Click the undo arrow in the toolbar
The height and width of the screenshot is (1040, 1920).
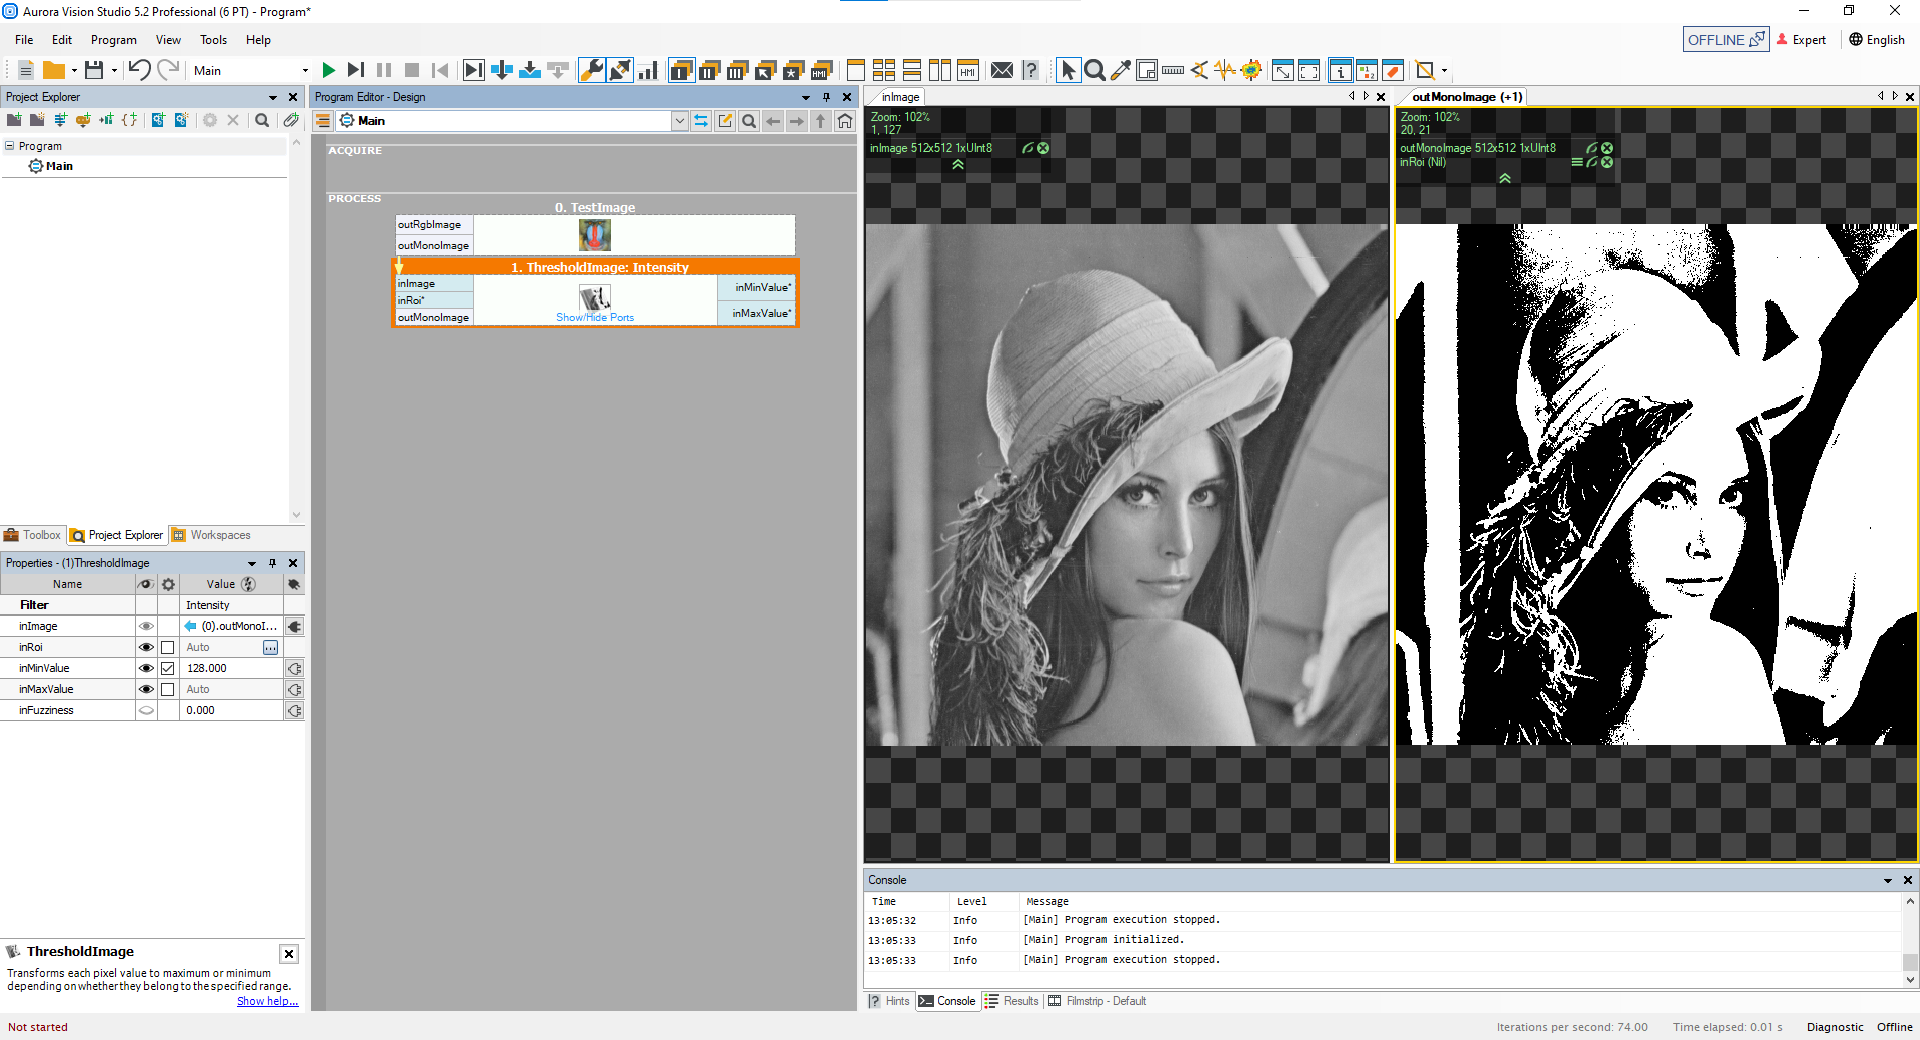(x=139, y=70)
